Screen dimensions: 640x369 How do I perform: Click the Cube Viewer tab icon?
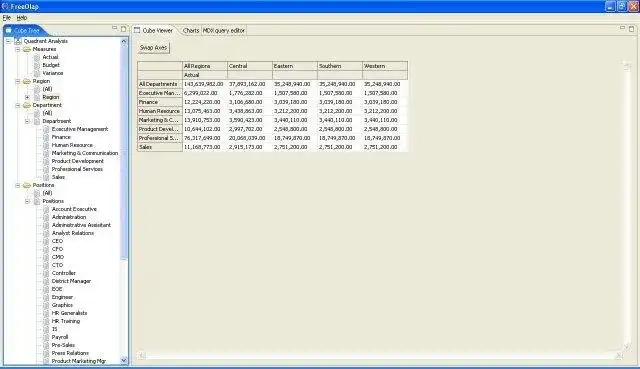pos(137,30)
